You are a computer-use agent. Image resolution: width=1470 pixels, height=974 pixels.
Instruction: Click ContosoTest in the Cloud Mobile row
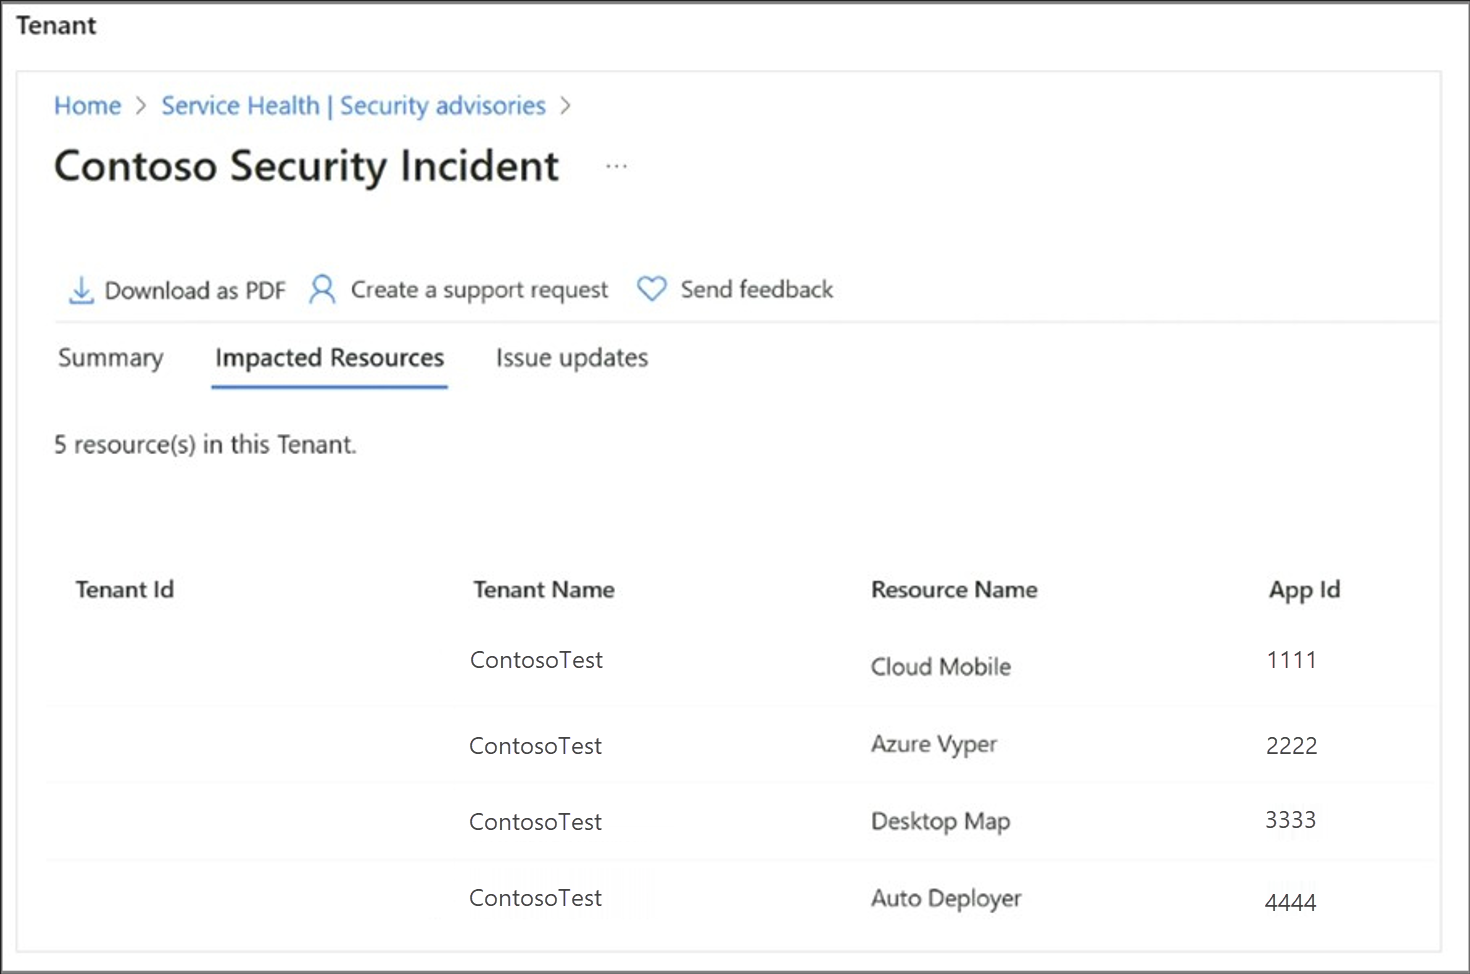point(536,660)
